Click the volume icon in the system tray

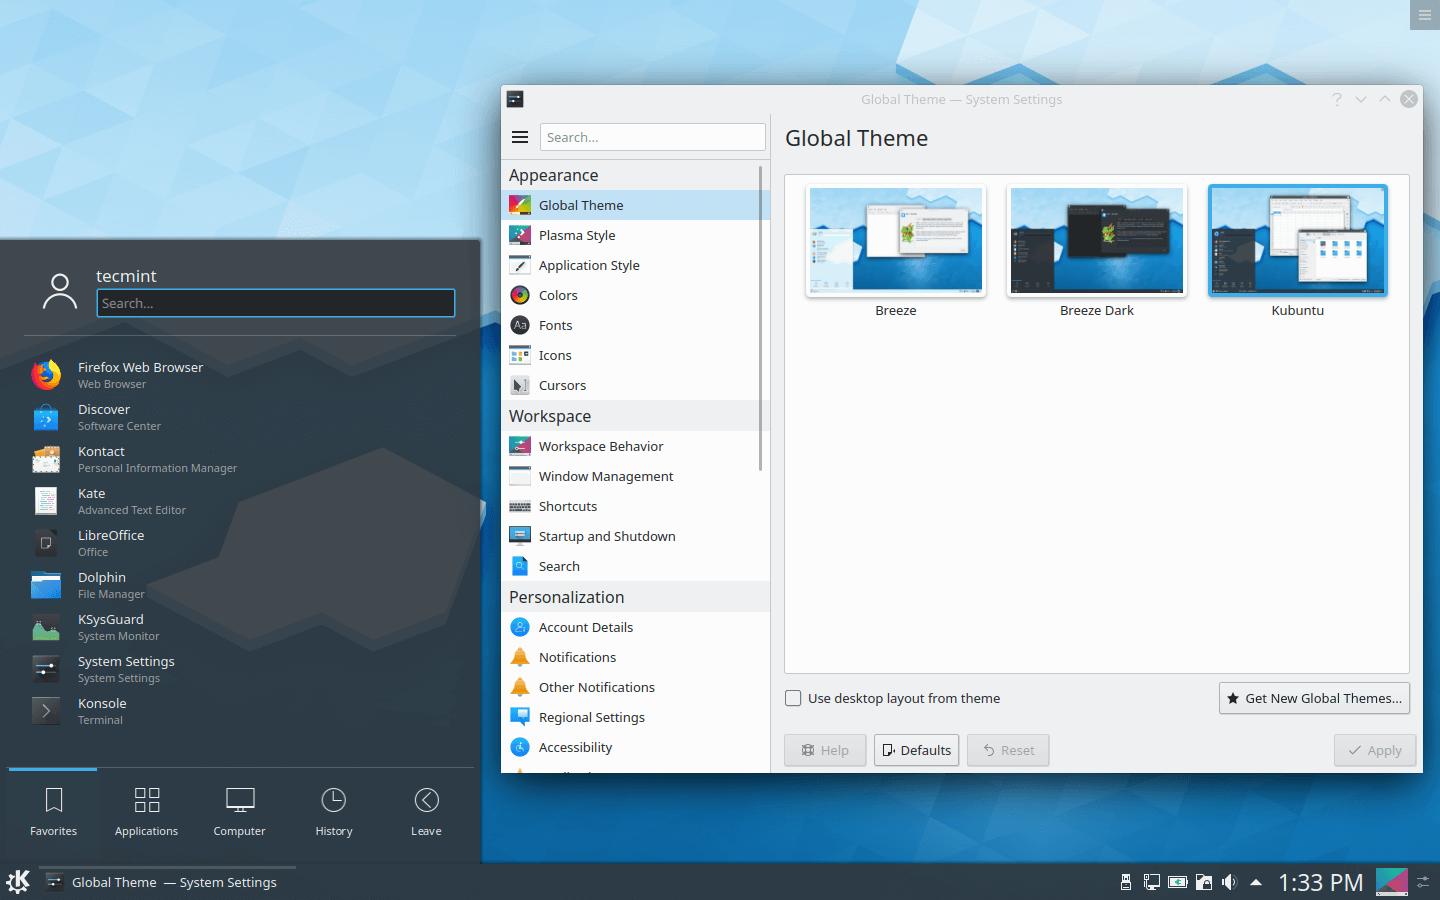click(1229, 882)
